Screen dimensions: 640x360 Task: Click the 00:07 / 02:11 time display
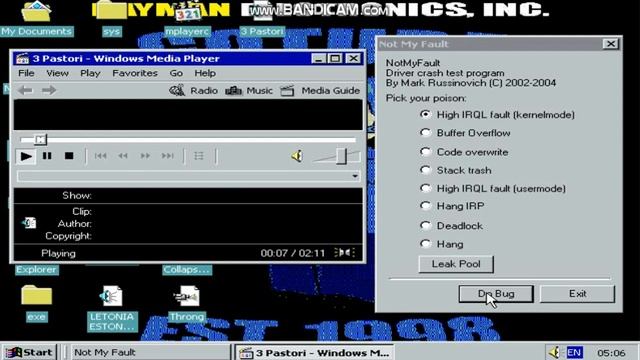click(293, 253)
